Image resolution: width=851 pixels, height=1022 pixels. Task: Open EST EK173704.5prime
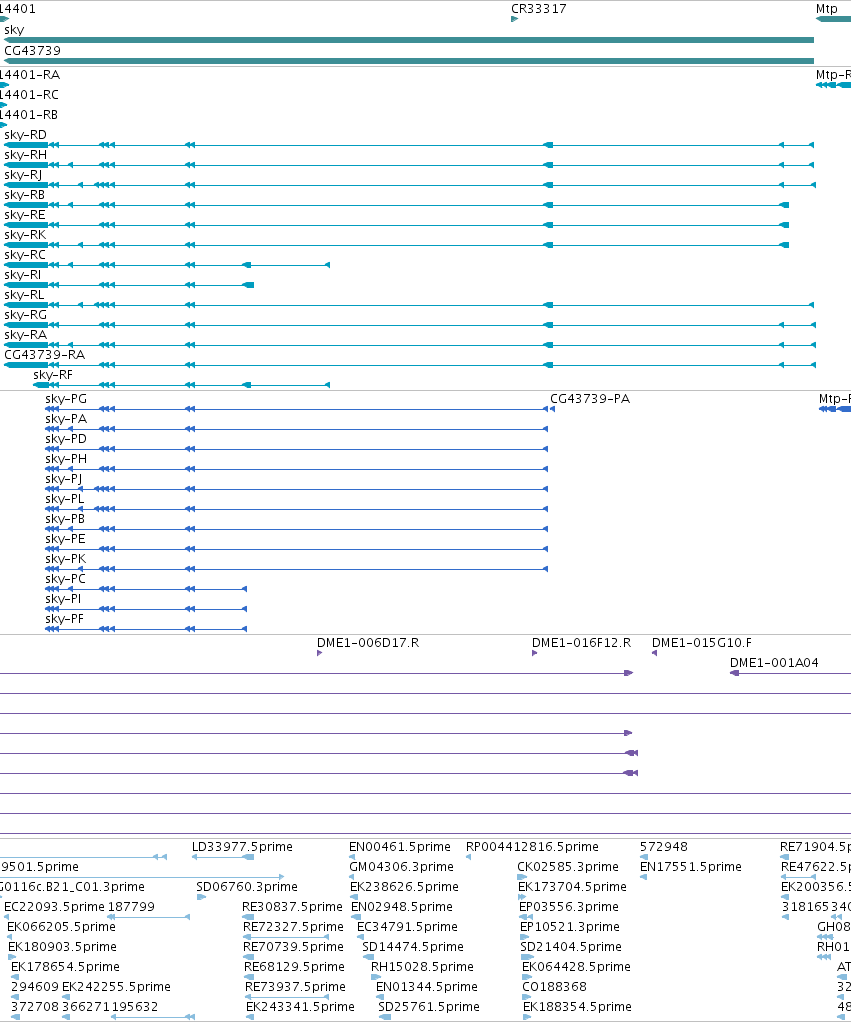coord(572,887)
